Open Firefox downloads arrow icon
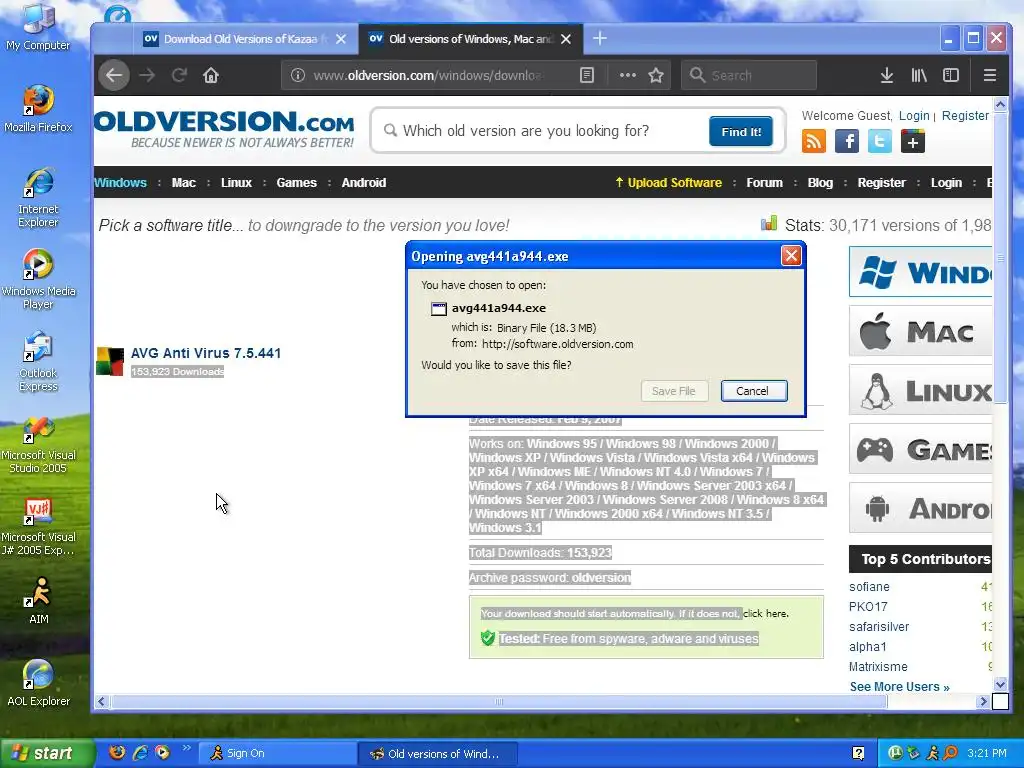This screenshot has height=768, width=1024. coord(886,75)
